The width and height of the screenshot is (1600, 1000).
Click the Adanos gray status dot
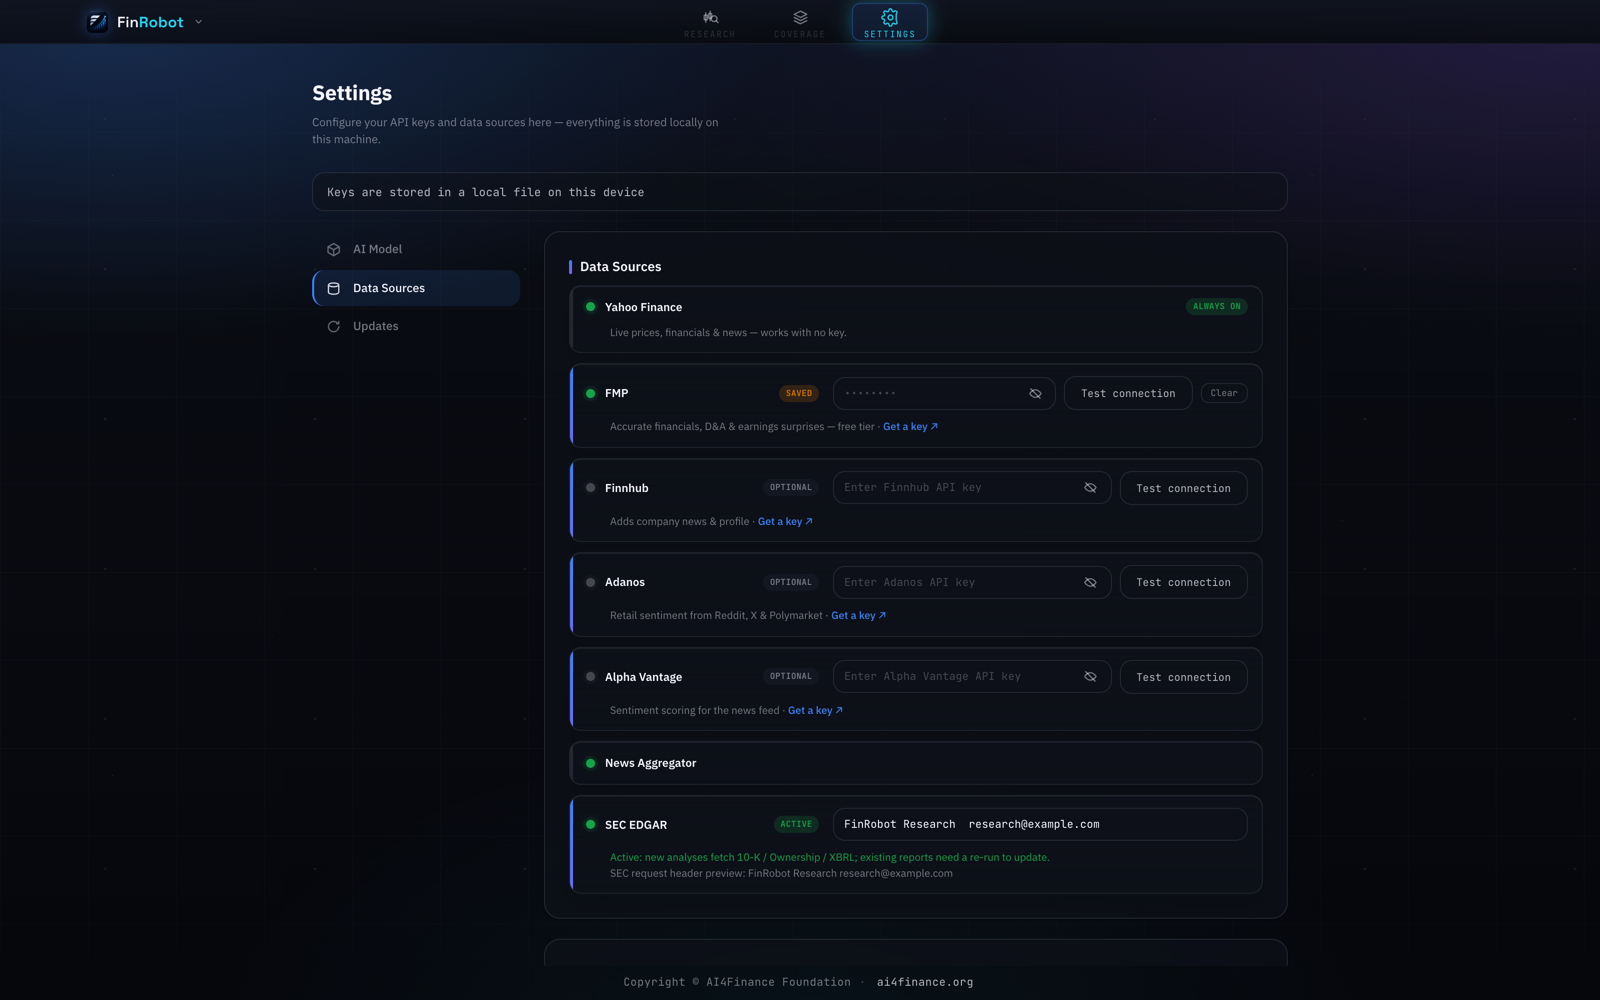[x=591, y=582]
